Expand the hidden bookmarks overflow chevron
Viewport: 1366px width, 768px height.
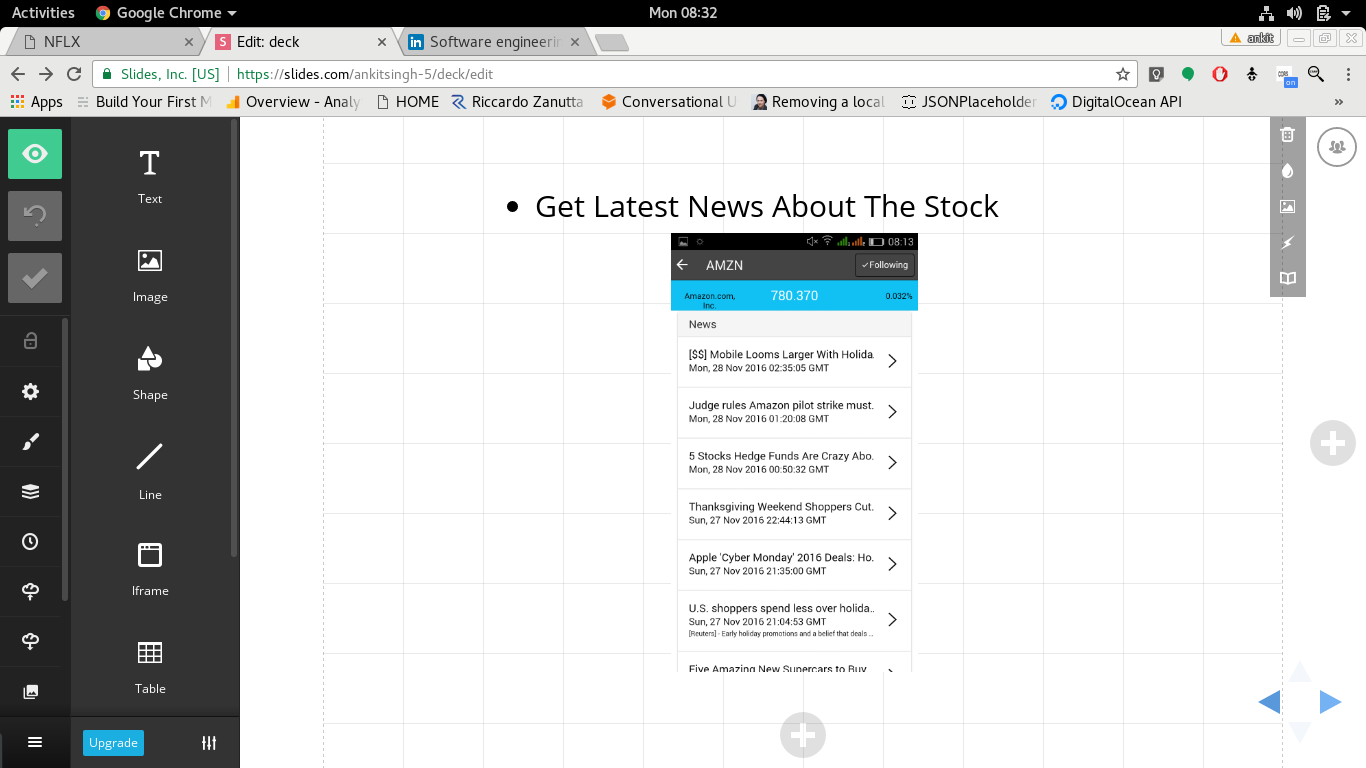point(1339,102)
